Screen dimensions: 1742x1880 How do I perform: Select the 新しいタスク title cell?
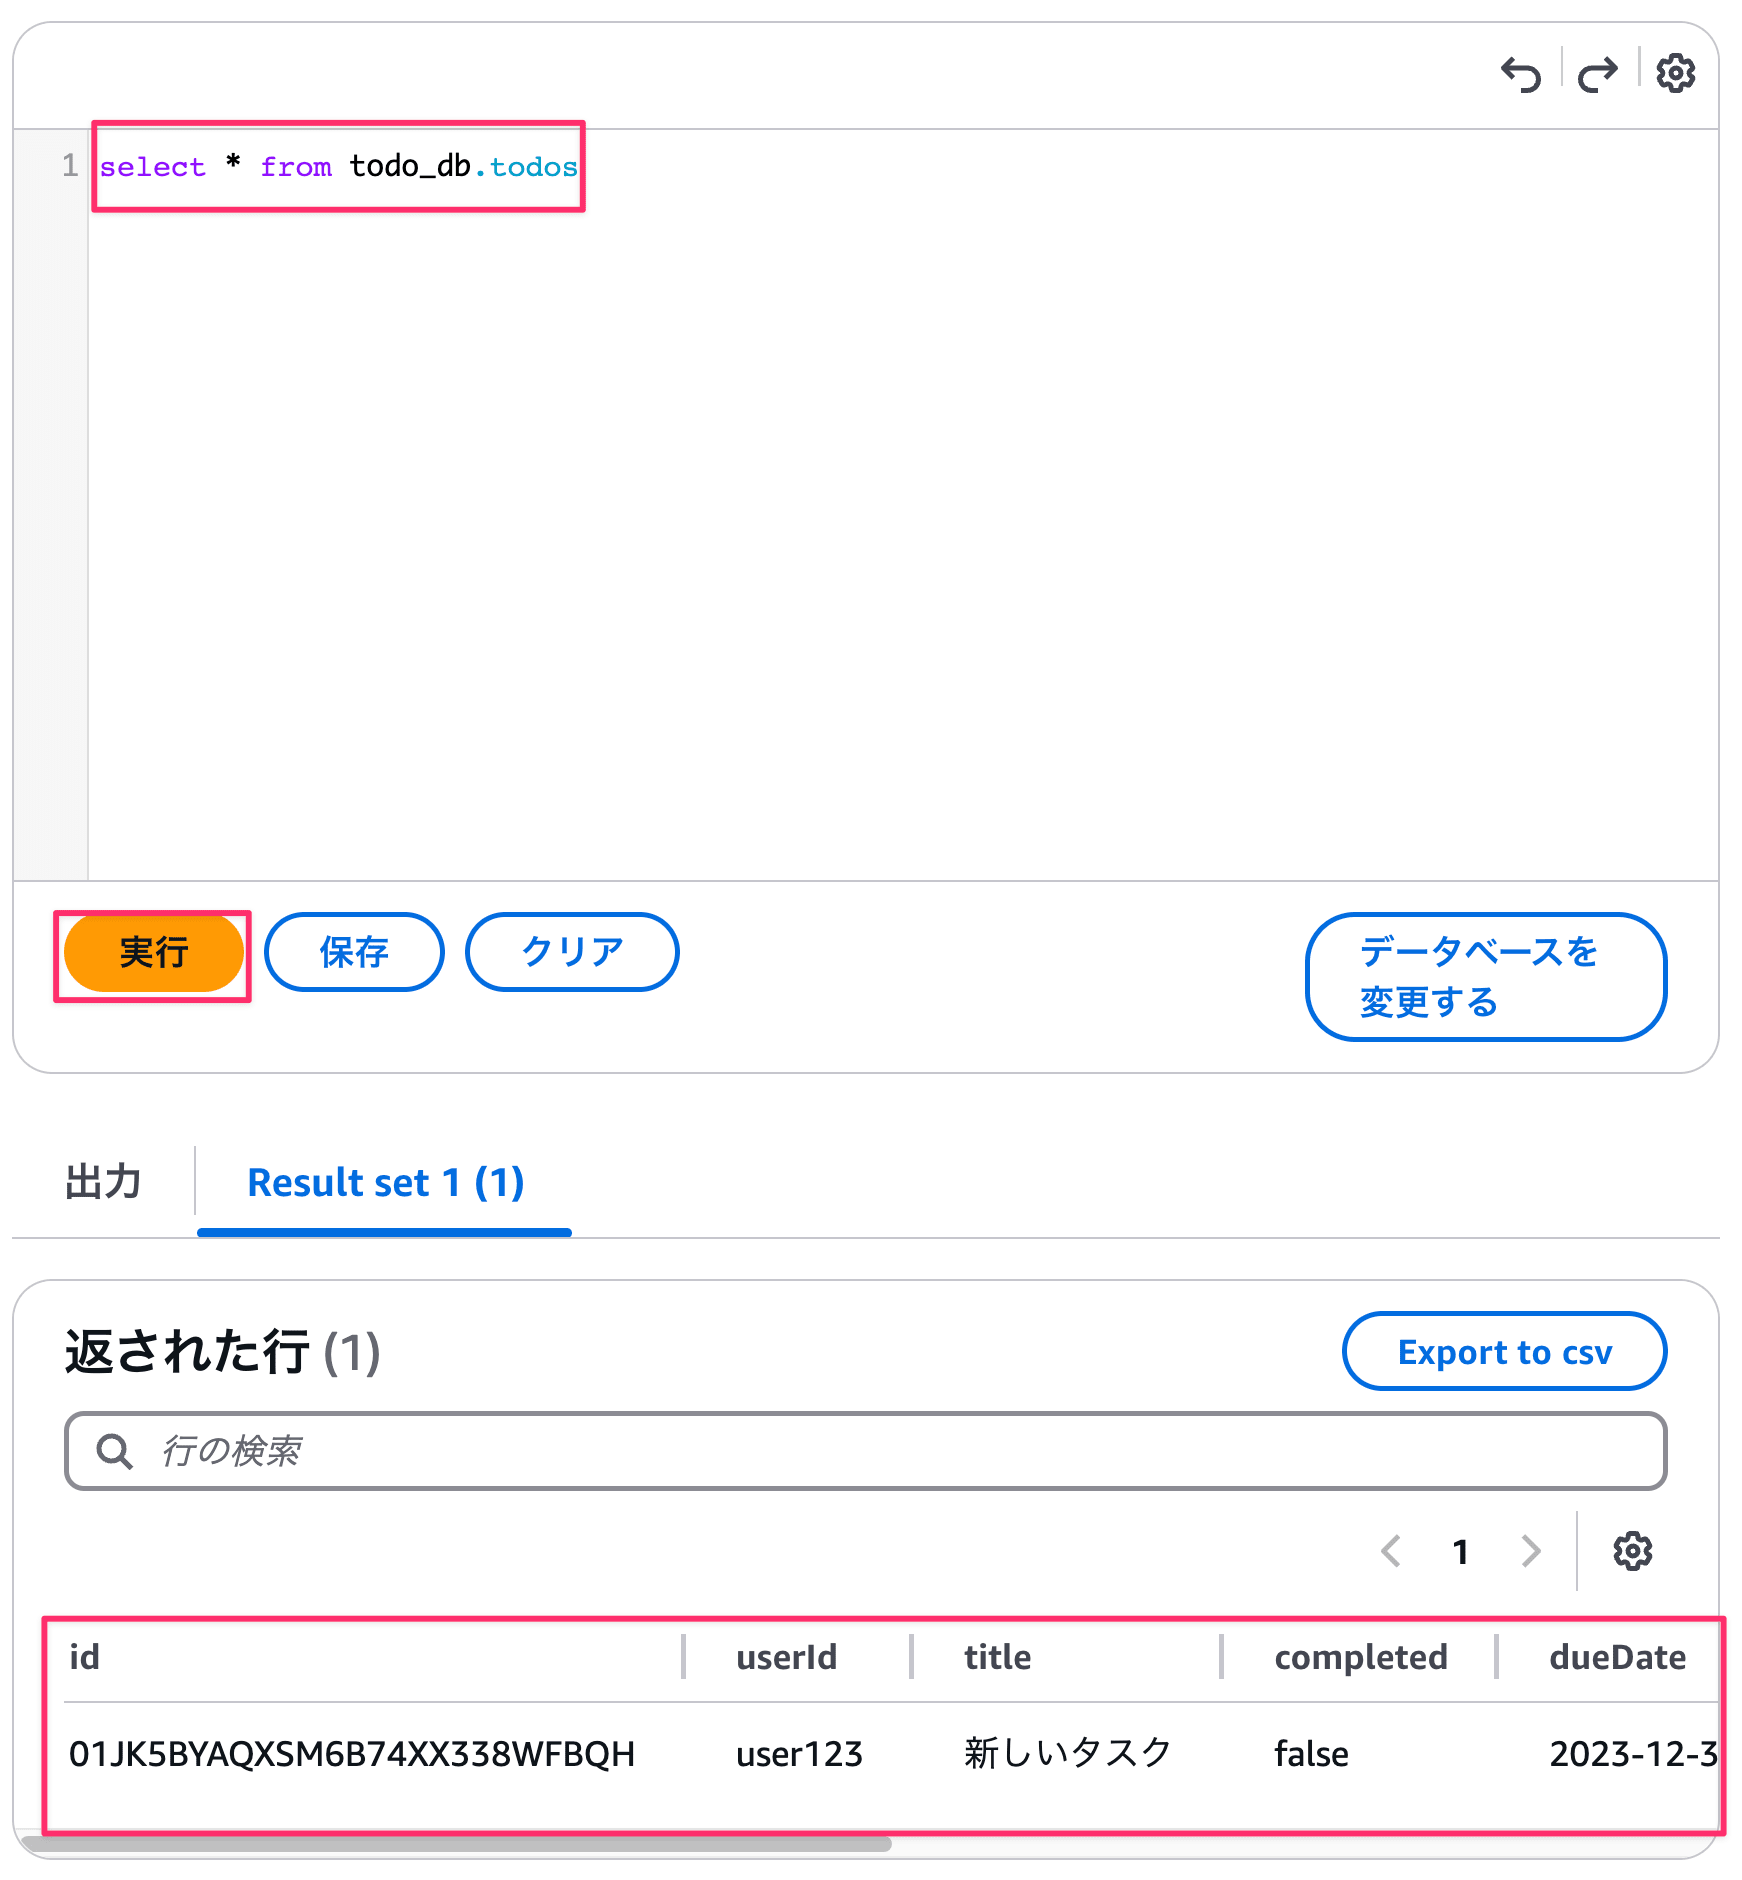(1067, 1753)
